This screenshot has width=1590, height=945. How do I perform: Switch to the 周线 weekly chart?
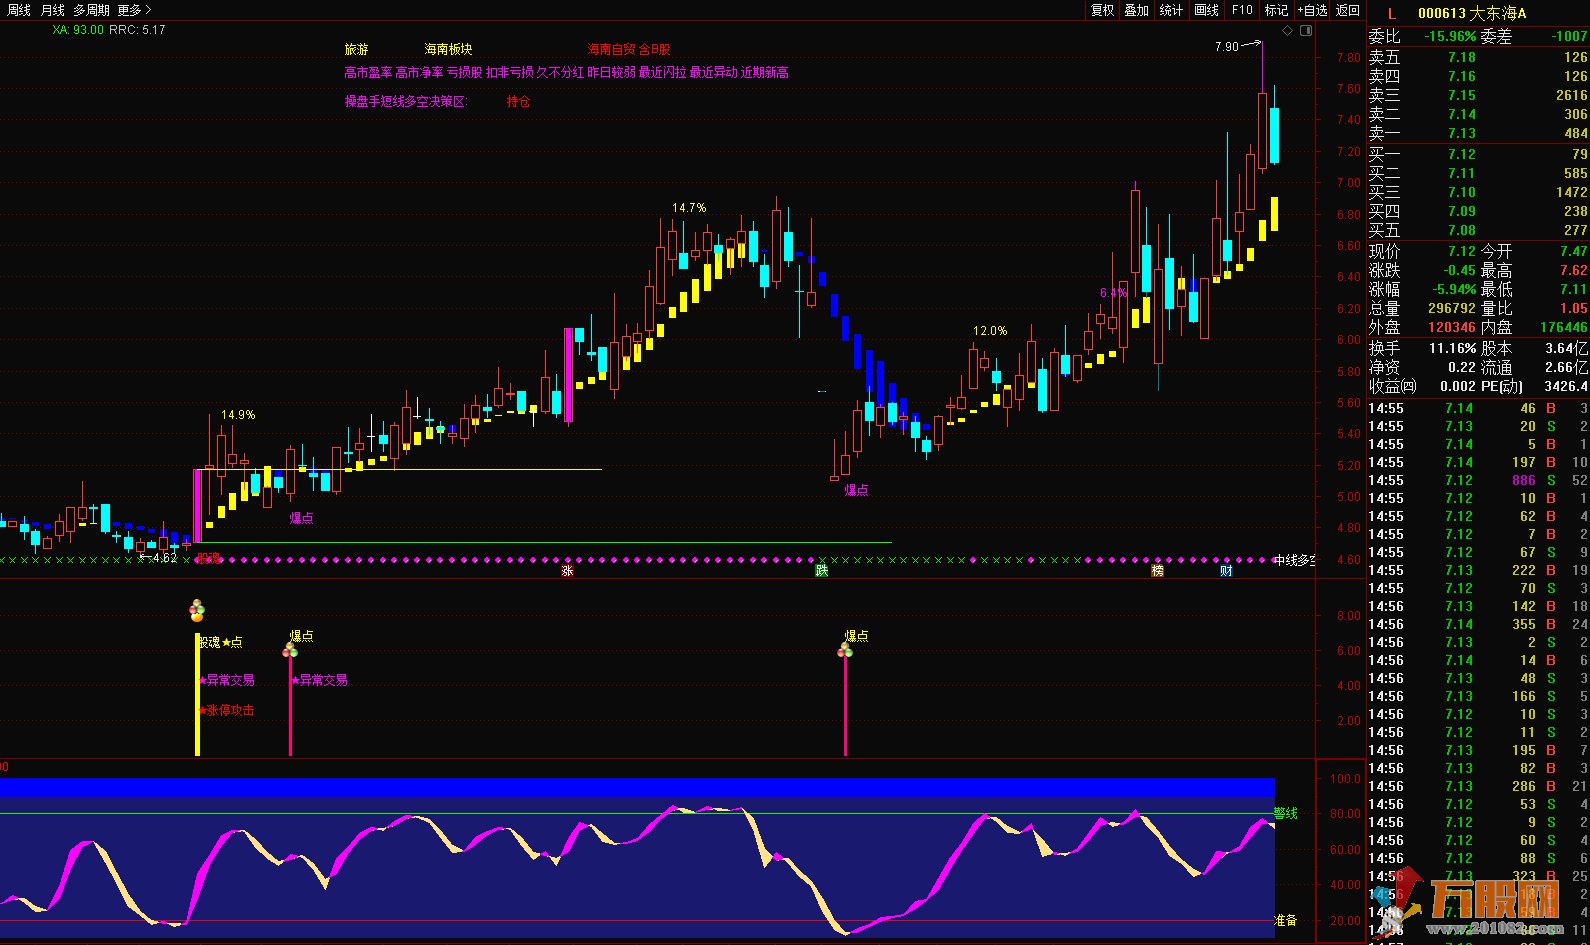[x=19, y=10]
